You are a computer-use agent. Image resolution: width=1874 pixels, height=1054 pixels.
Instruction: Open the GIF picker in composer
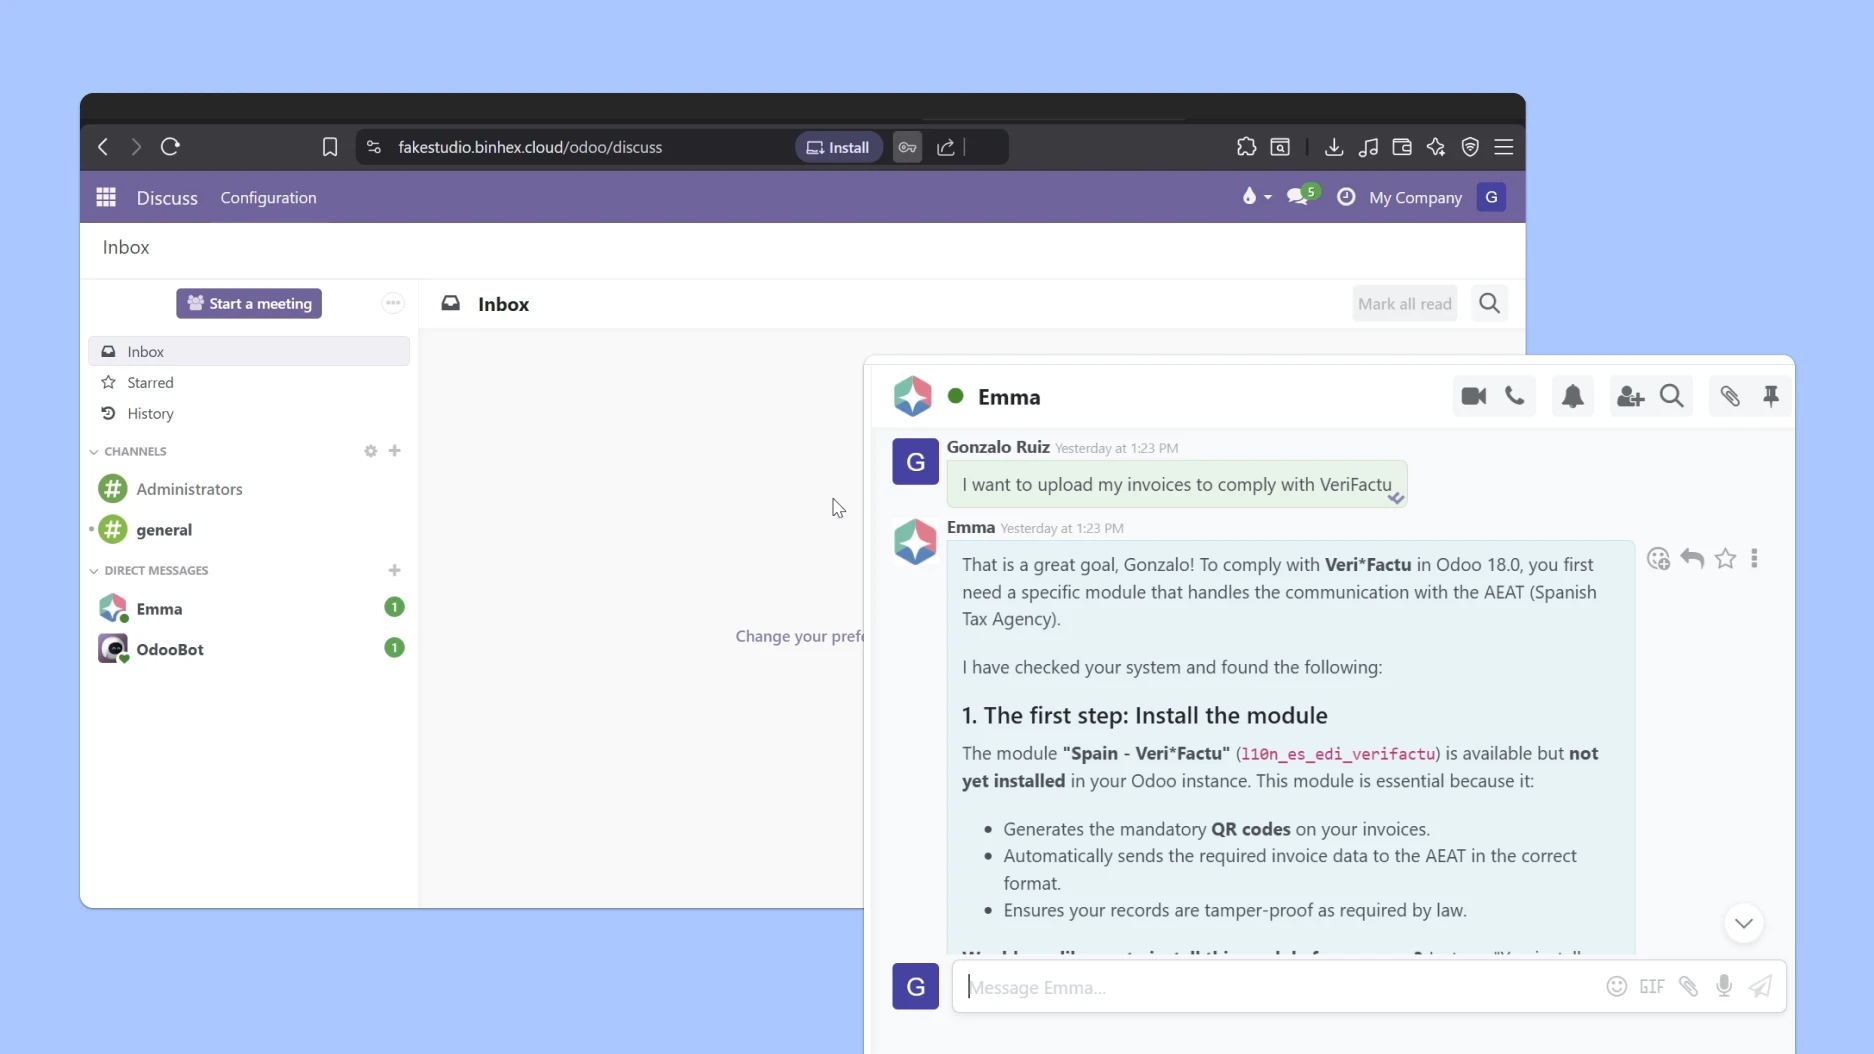click(x=1652, y=986)
